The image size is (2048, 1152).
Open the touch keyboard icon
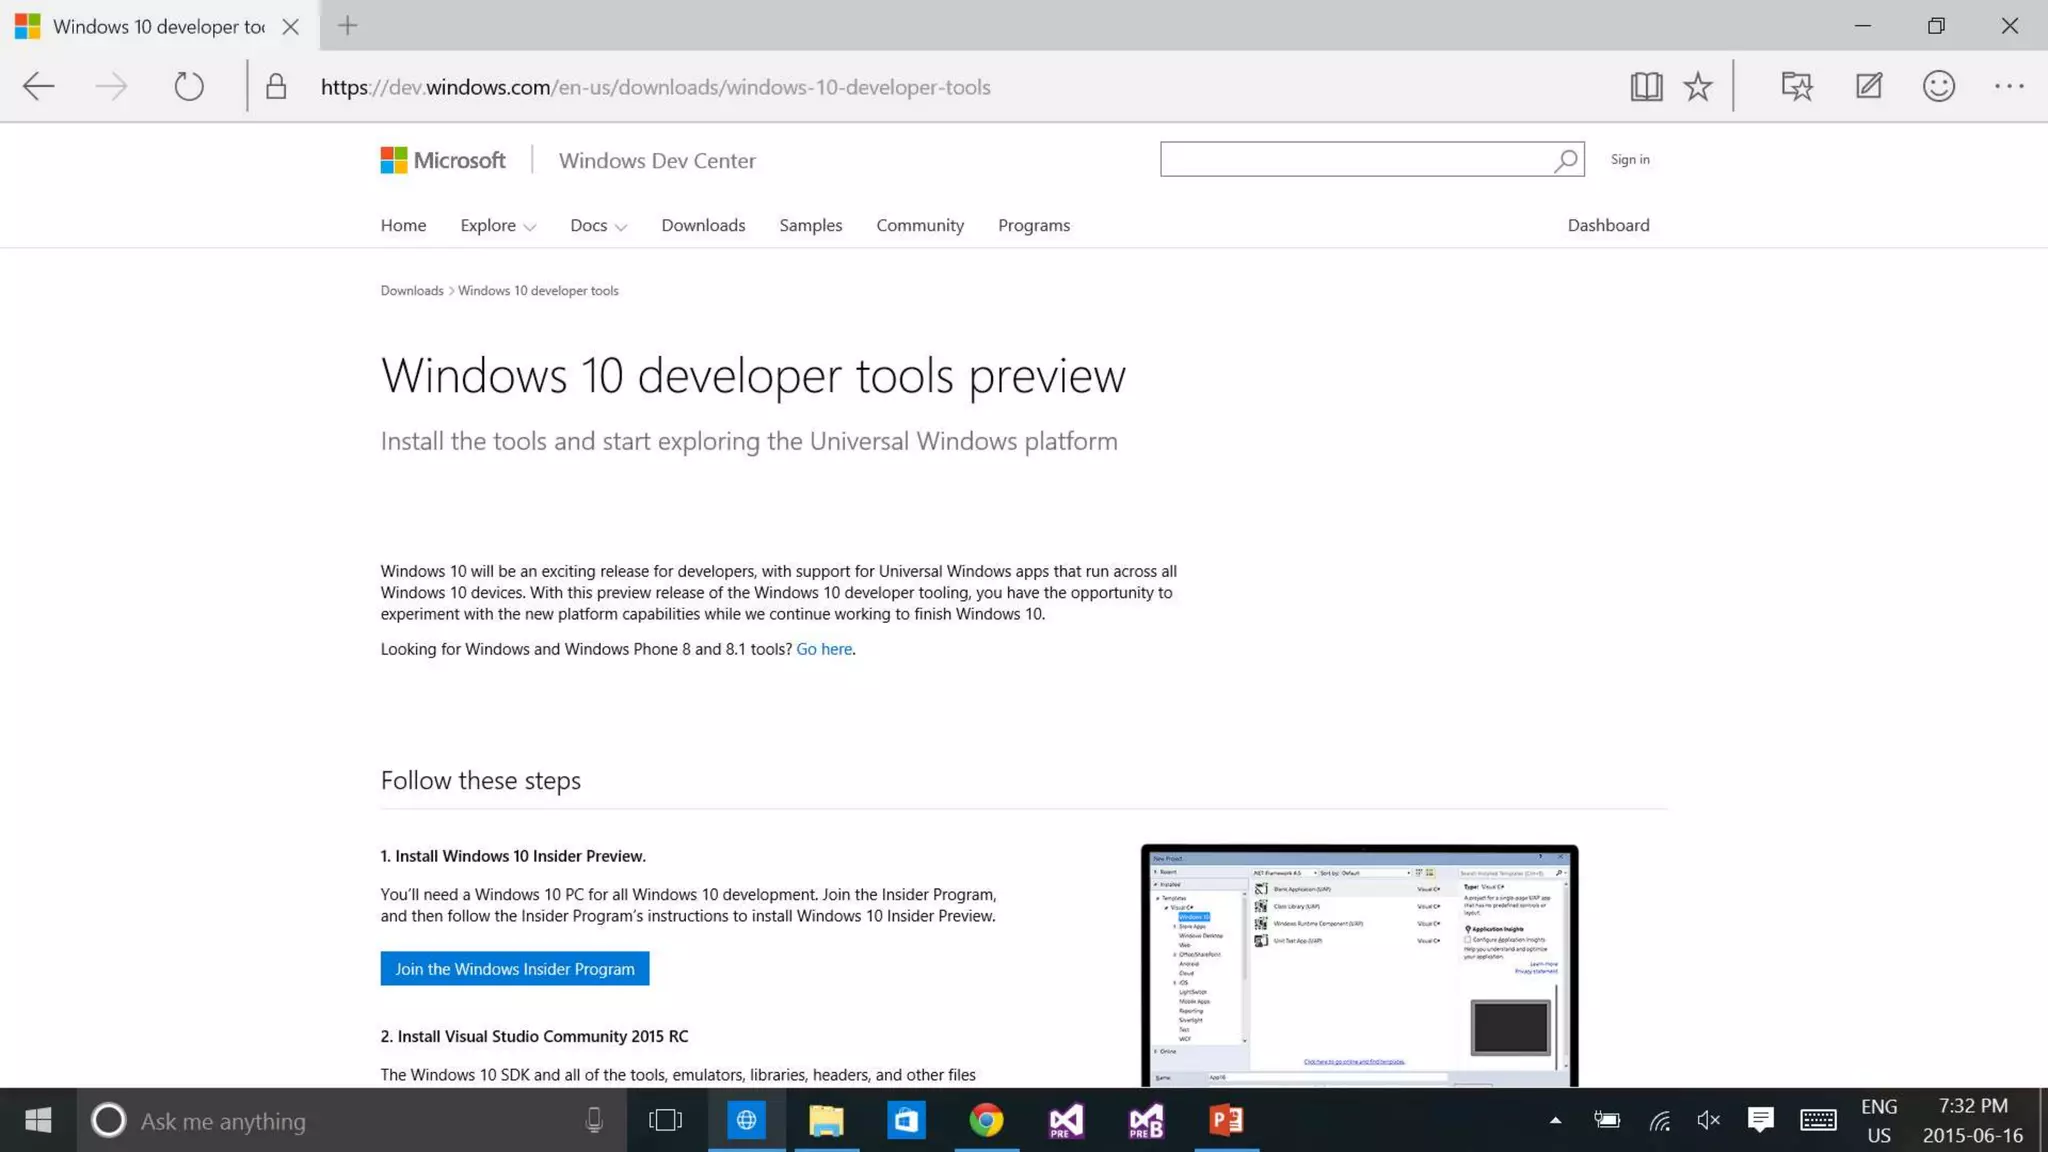pyautogui.click(x=1818, y=1120)
